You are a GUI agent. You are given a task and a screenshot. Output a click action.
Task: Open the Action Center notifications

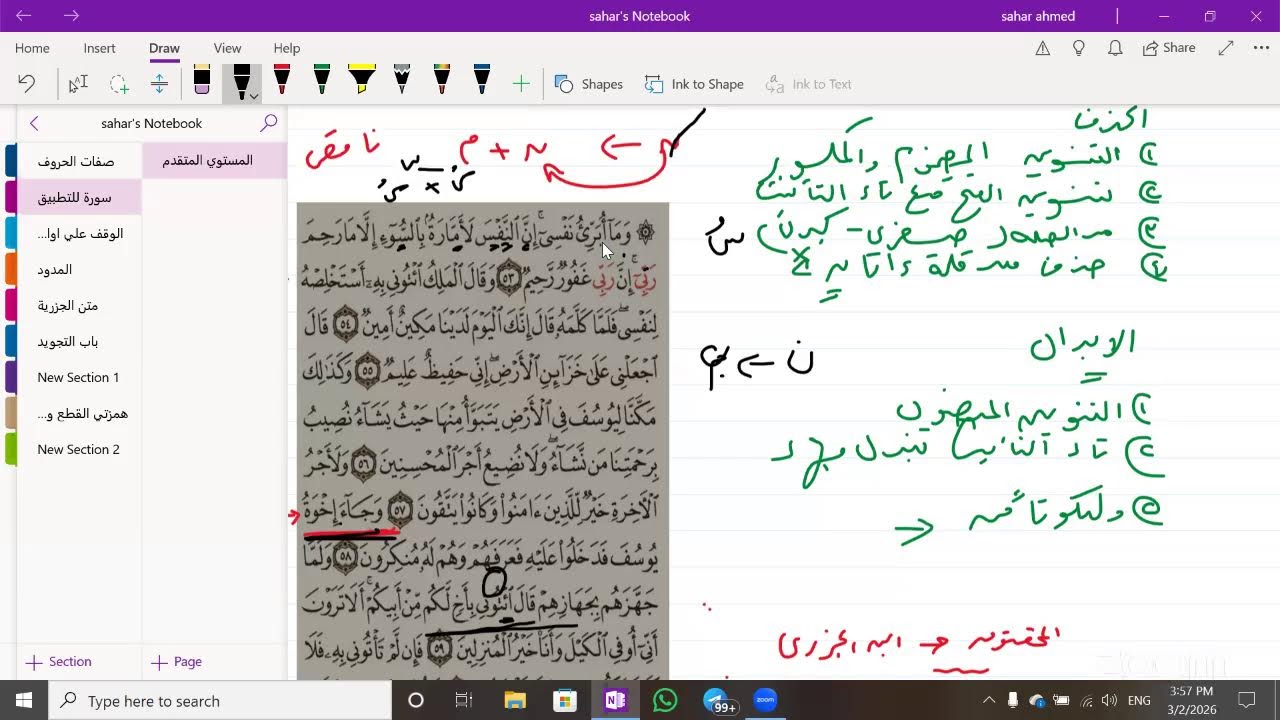click(1246, 700)
